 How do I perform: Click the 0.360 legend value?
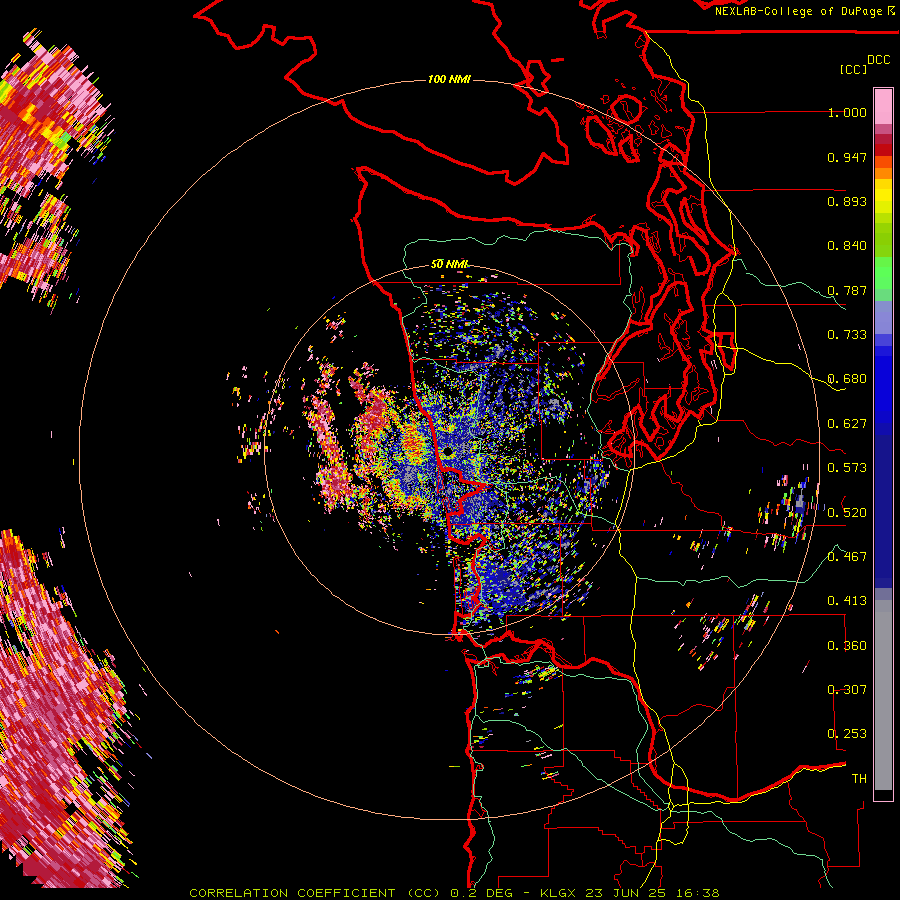[x=847, y=645]
